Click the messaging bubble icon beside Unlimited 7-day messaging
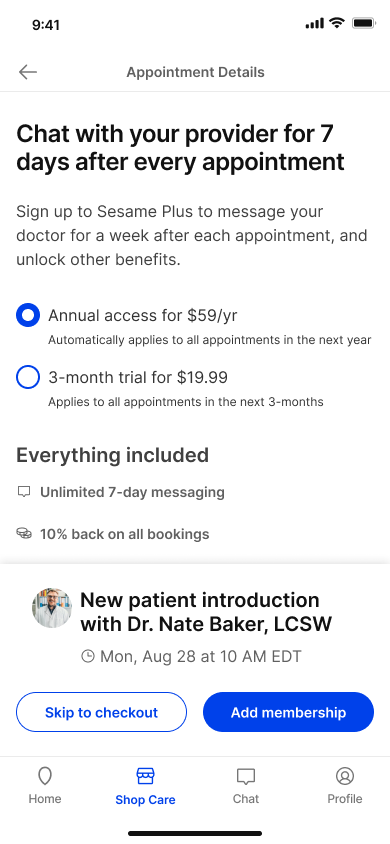This screenshot has height=844, width=390. pyautogui.click(x=24, y=492)
